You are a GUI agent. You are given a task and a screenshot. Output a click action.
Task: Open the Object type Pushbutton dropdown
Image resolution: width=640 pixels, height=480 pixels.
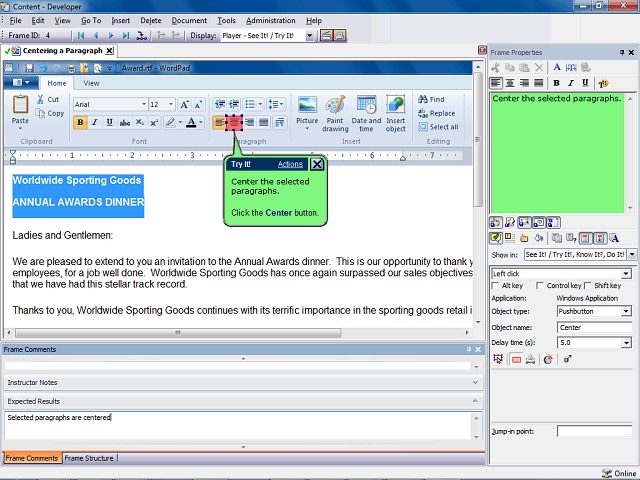click(626, 311)
